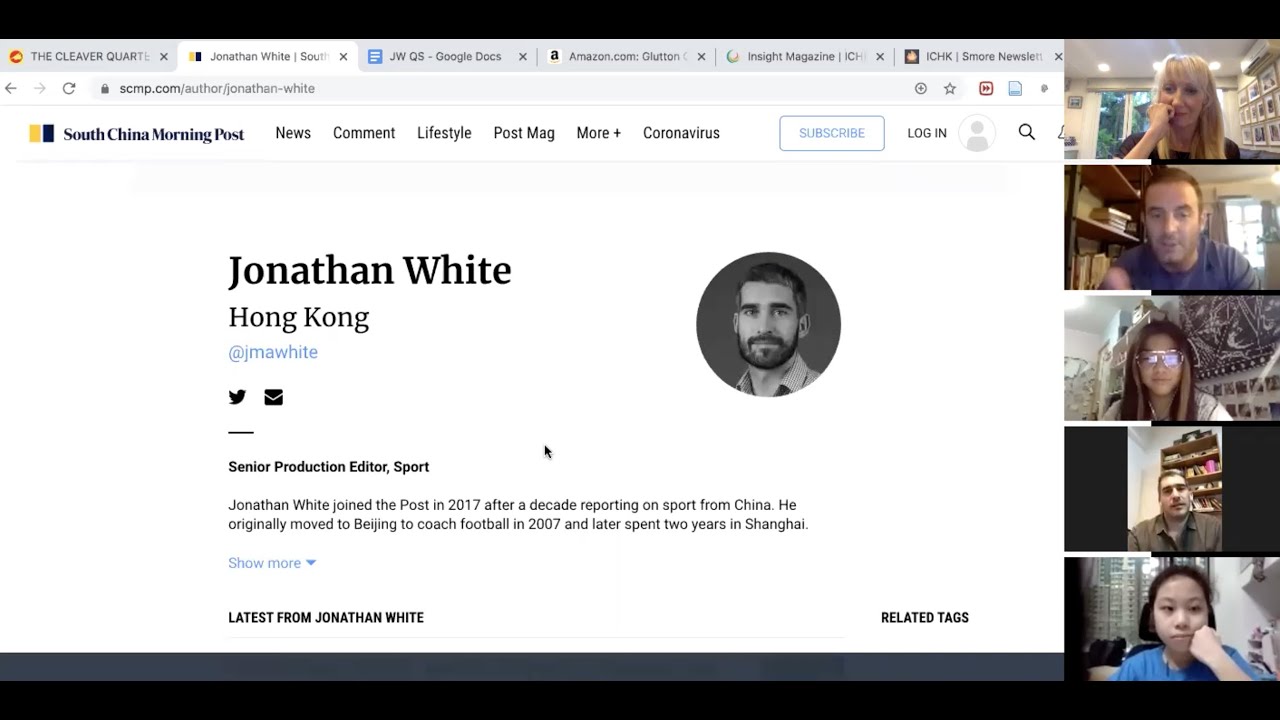The width and height of the screenshot is (1280, 720).
Task: Bookmark this page with the star icon
Action: click(x=950, y=88)
